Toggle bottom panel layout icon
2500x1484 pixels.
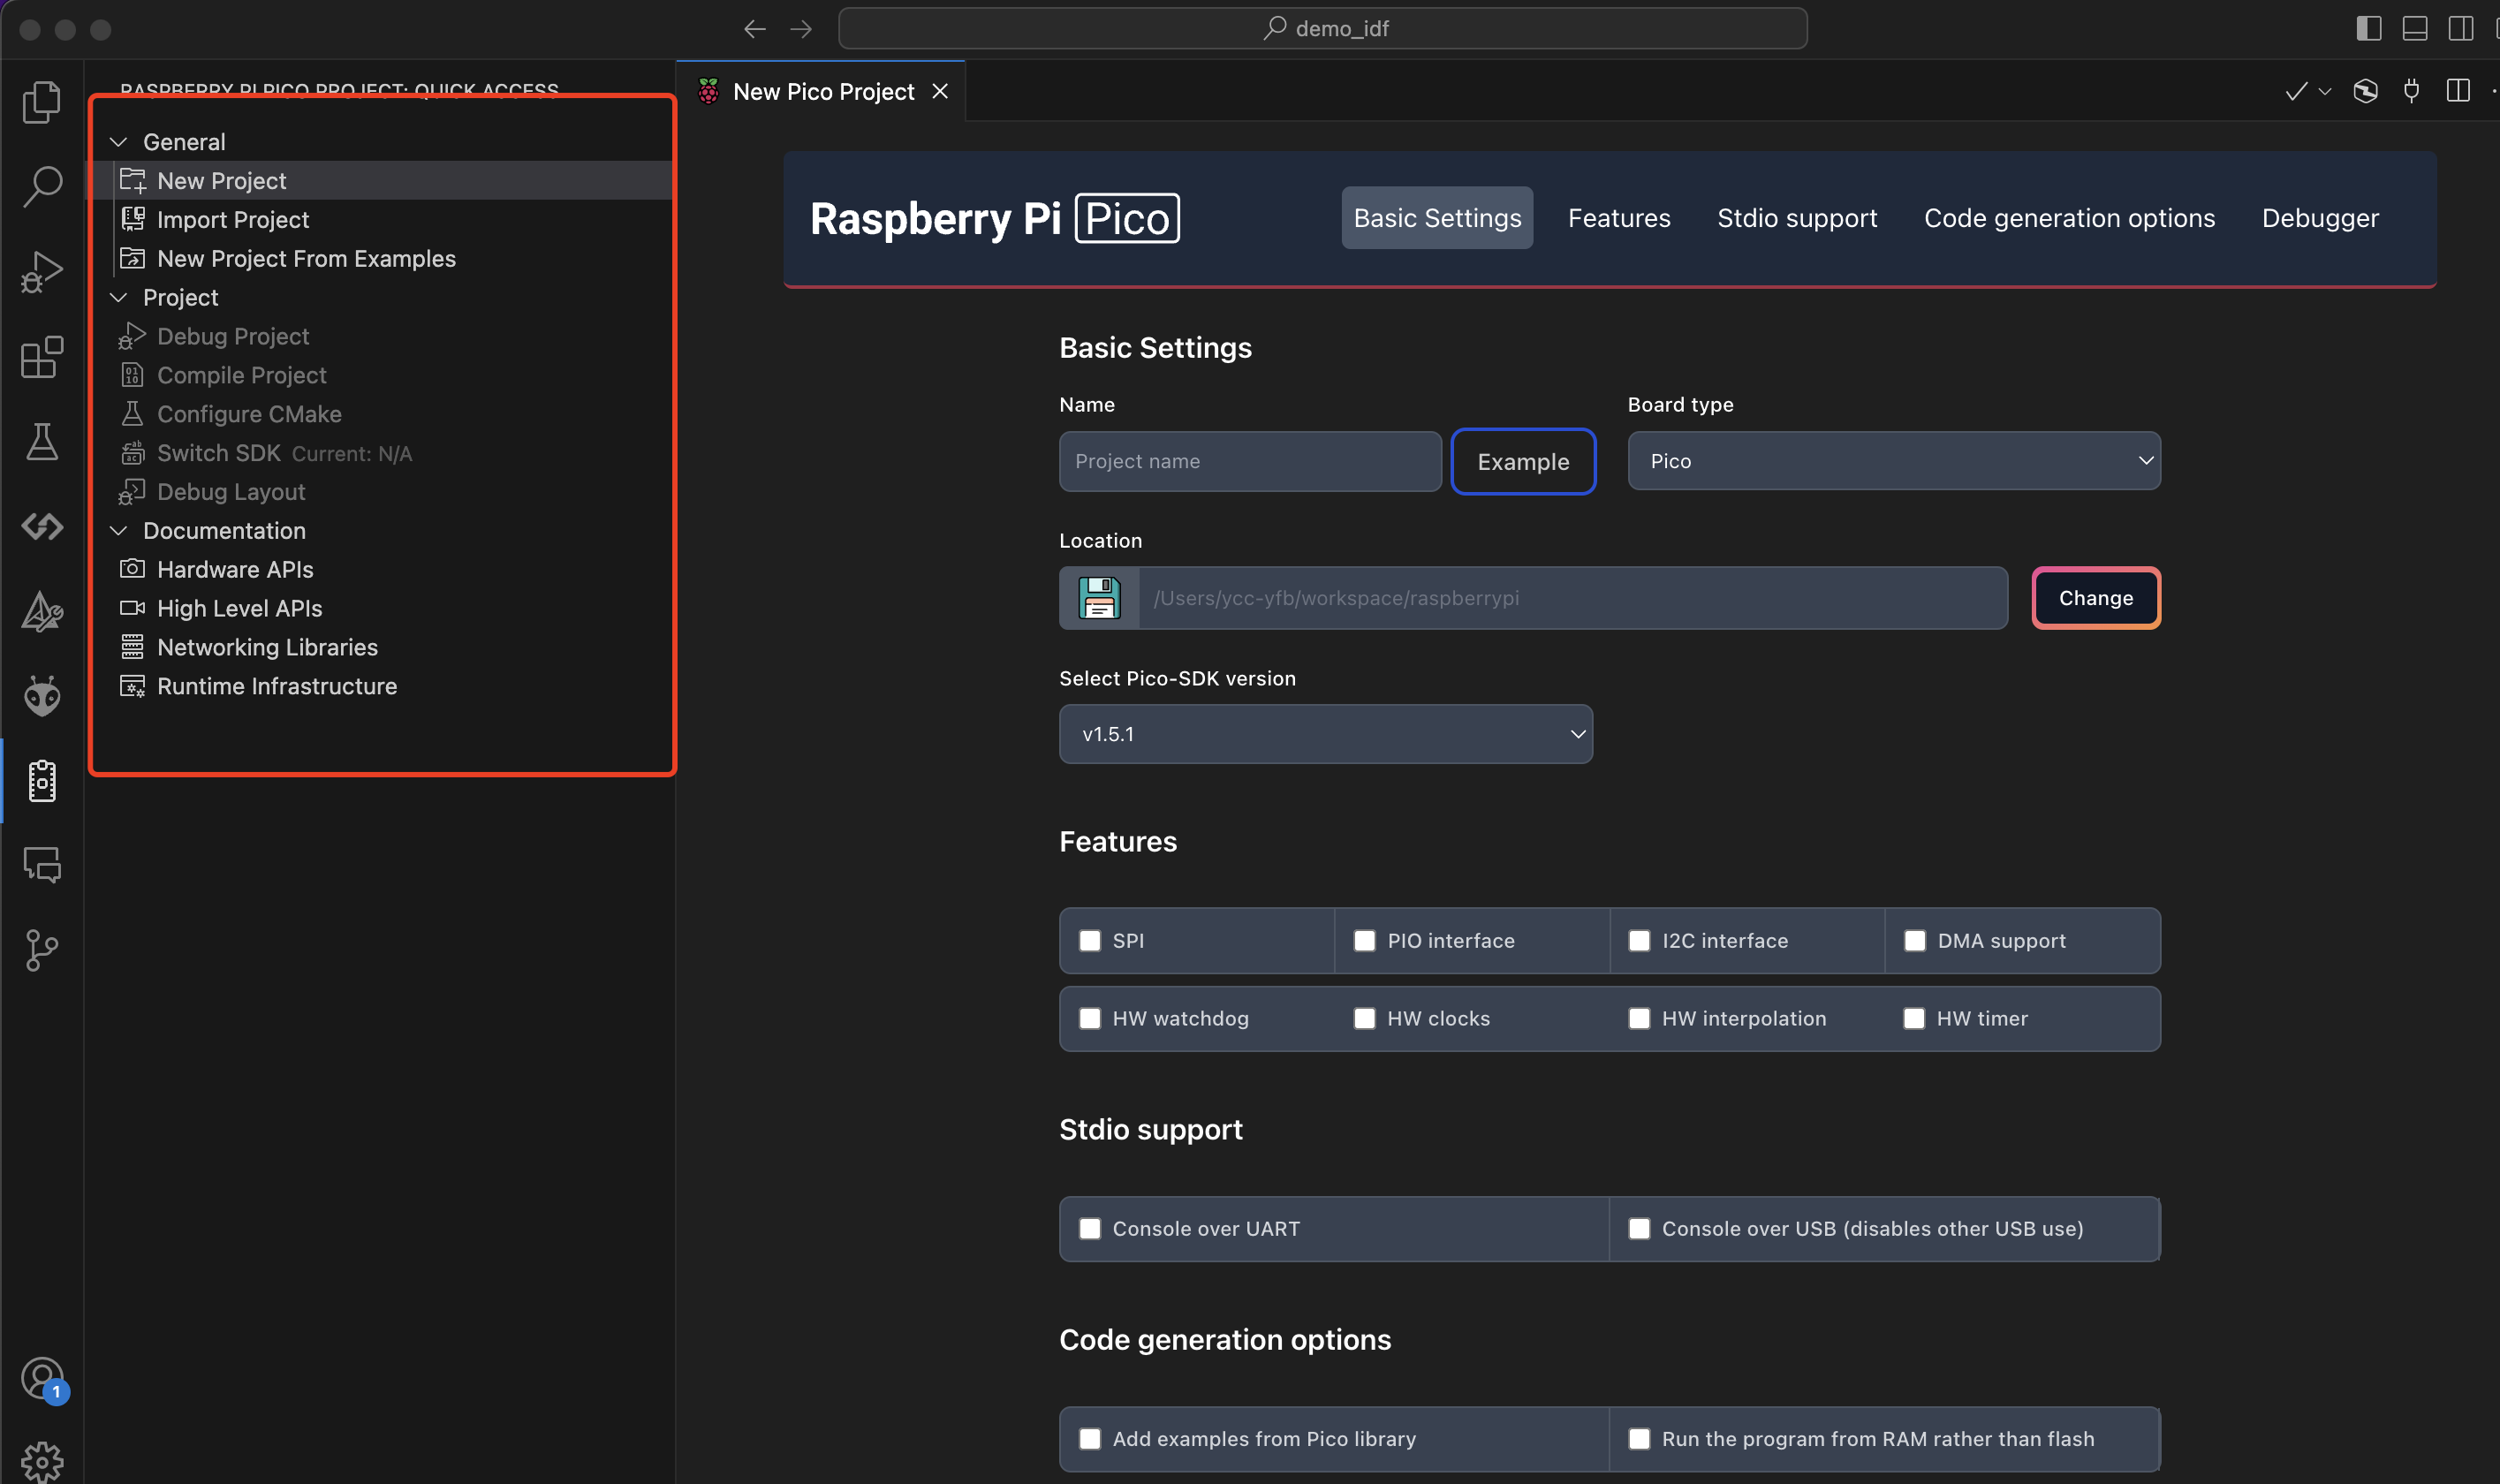point(2415,28)
